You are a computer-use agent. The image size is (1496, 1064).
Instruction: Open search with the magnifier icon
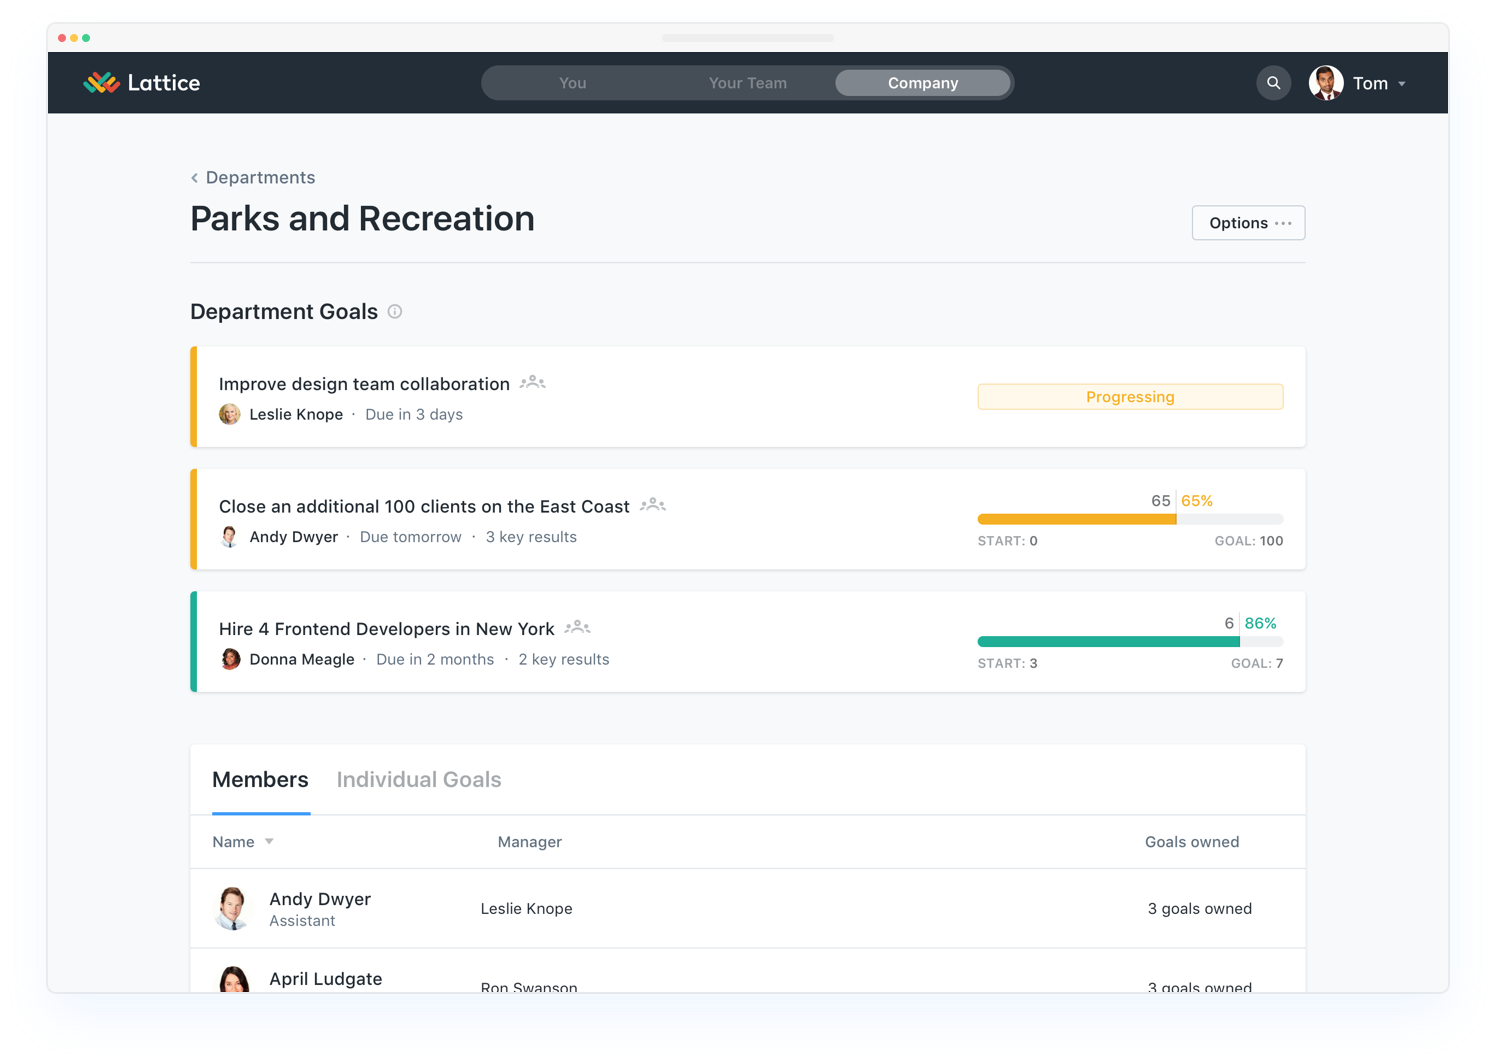tap(1273, 82)
